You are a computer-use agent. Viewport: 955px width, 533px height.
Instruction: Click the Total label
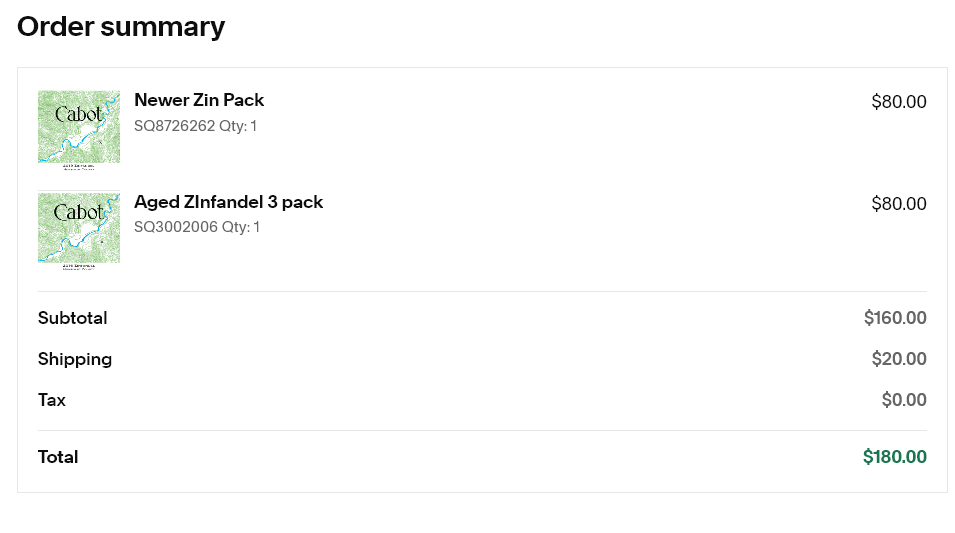[58, 457]
